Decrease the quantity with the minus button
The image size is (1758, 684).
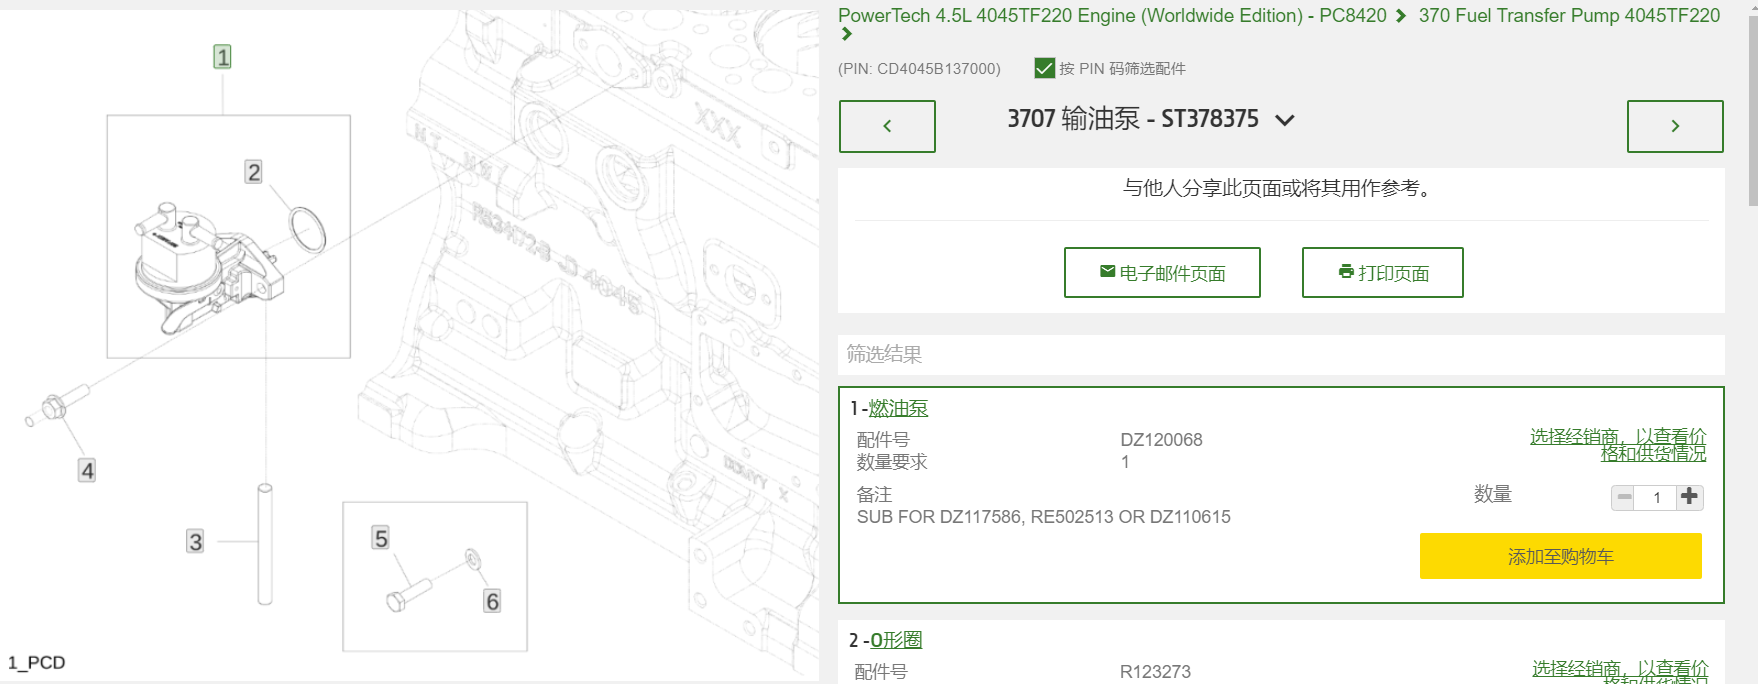pyautogui.click(x=1624, y=497)
